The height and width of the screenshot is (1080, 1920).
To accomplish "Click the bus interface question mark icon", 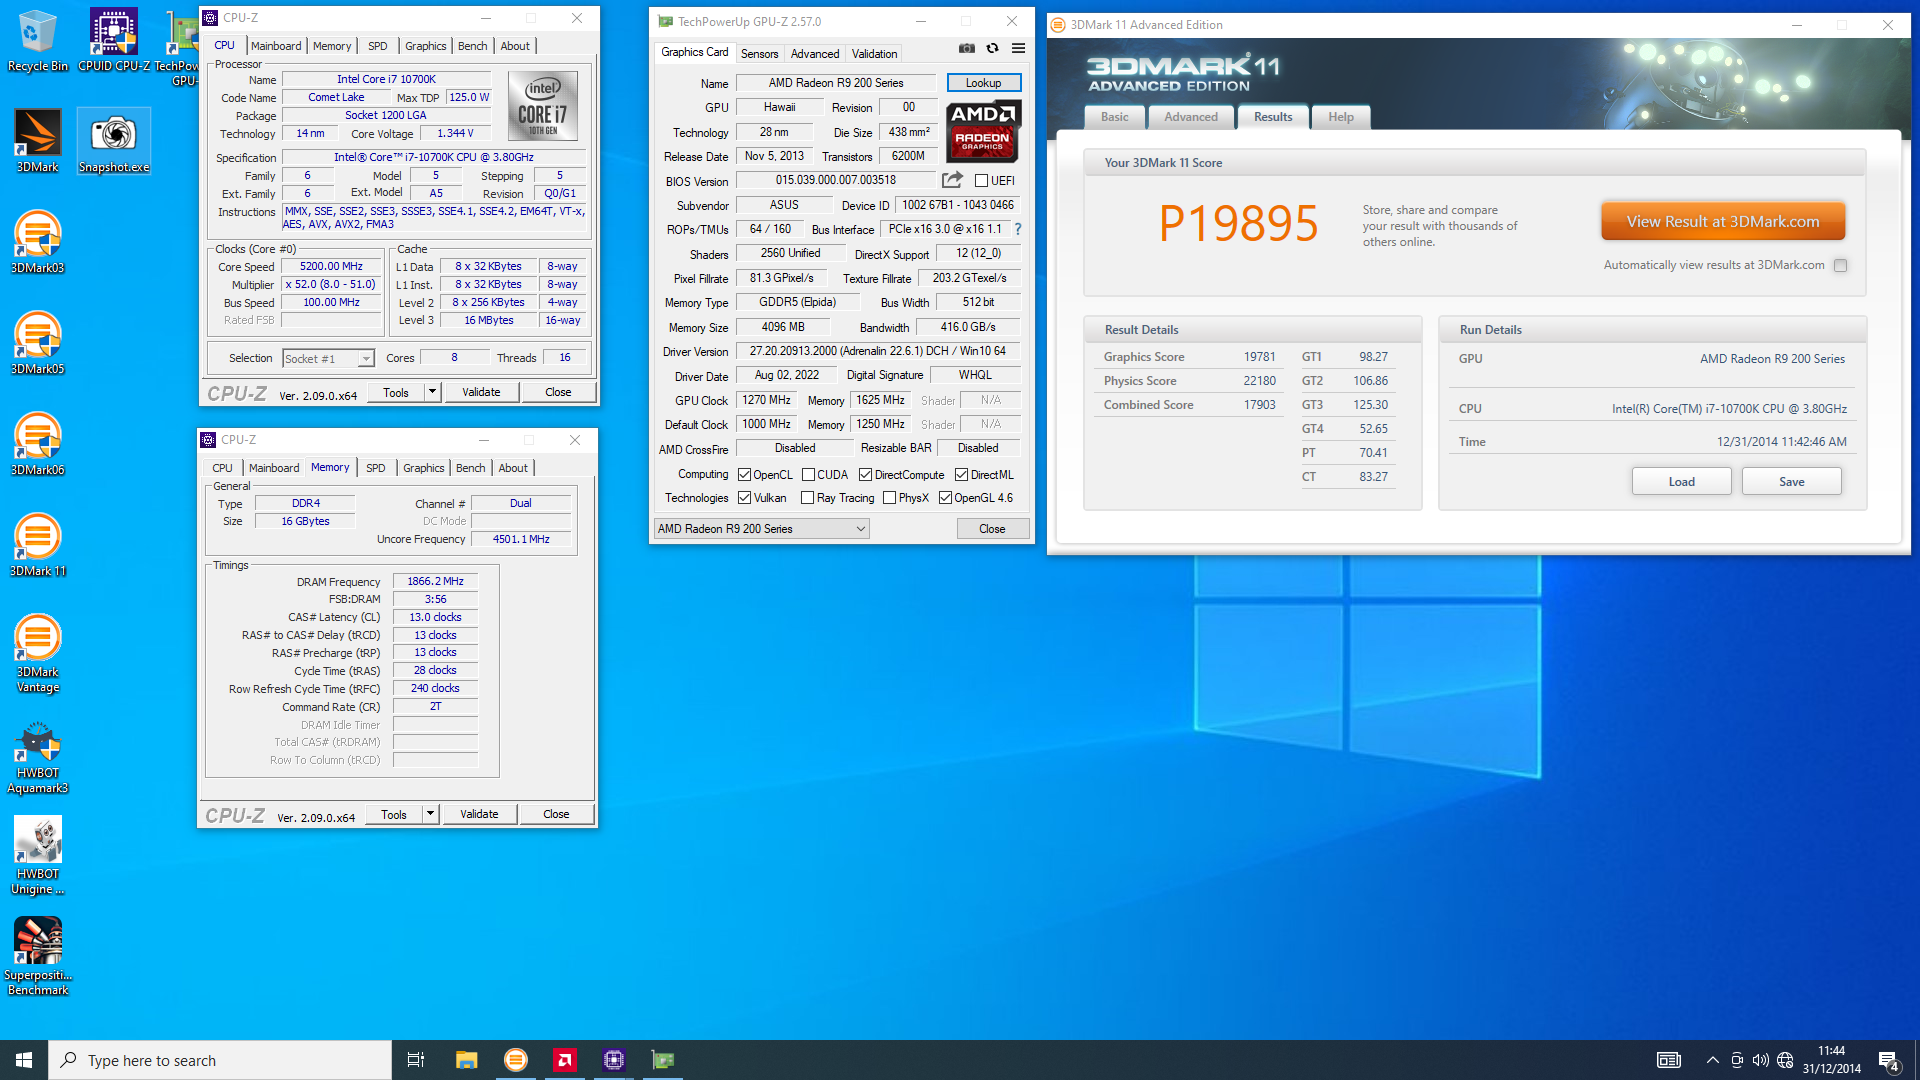I will [1018, 229].
